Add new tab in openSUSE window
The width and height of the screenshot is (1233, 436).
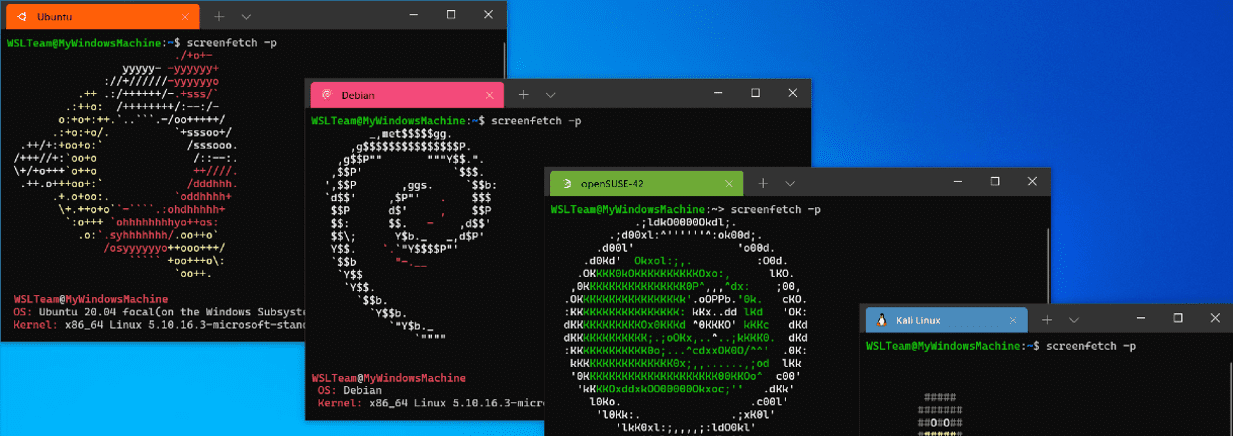coord(763,184)
